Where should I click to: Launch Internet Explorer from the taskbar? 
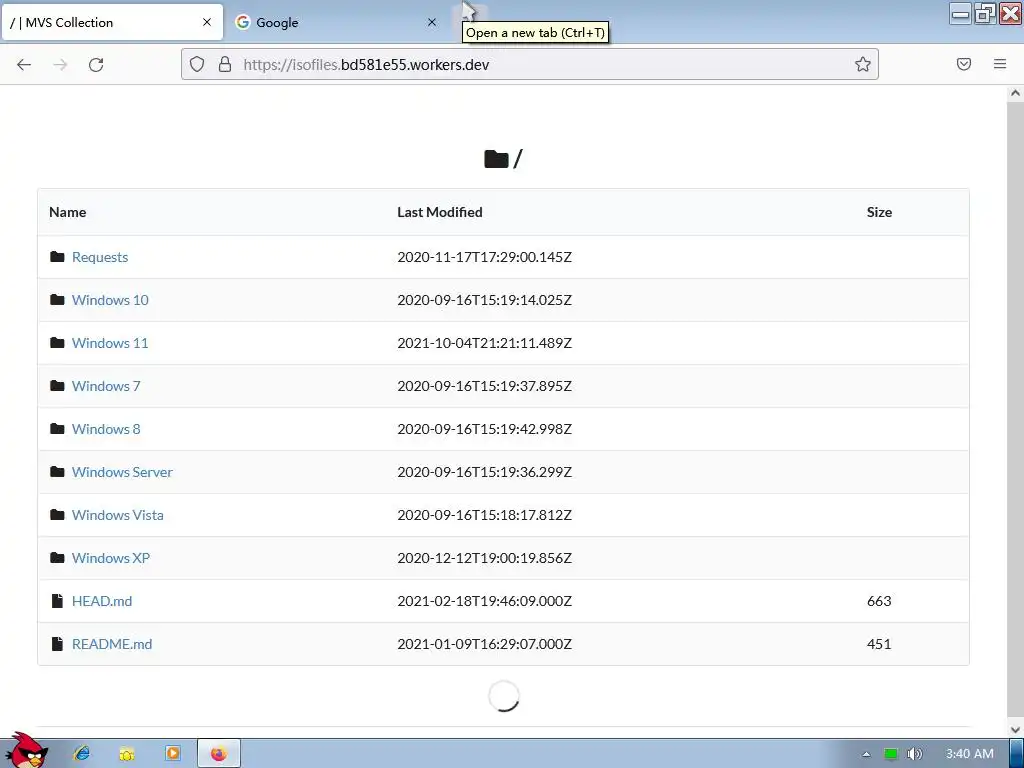point(82,754)
